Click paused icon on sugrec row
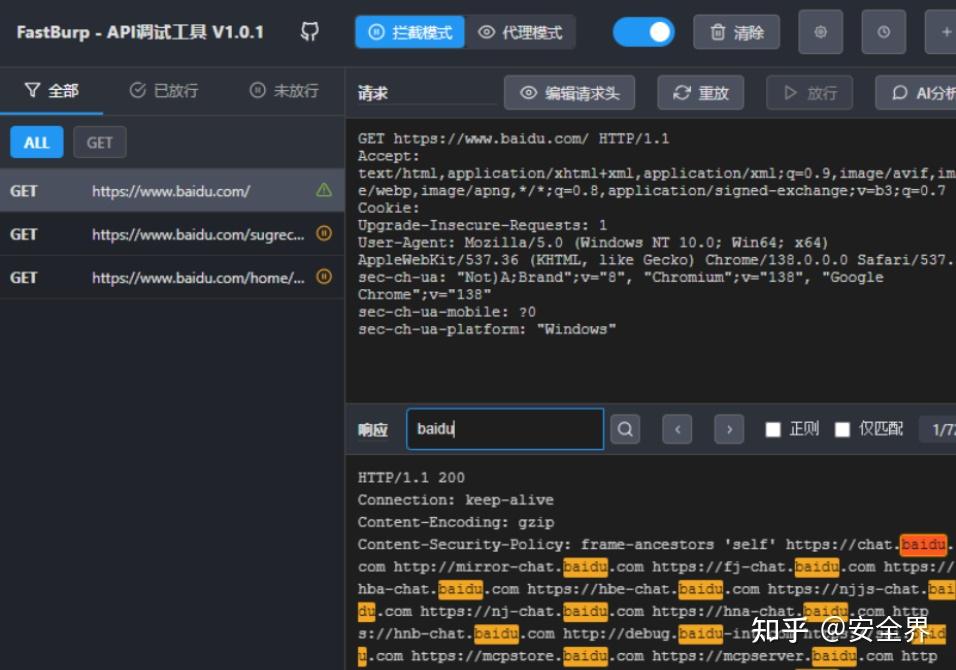This screenshot has height=670, width=956. tap(324, 233)
